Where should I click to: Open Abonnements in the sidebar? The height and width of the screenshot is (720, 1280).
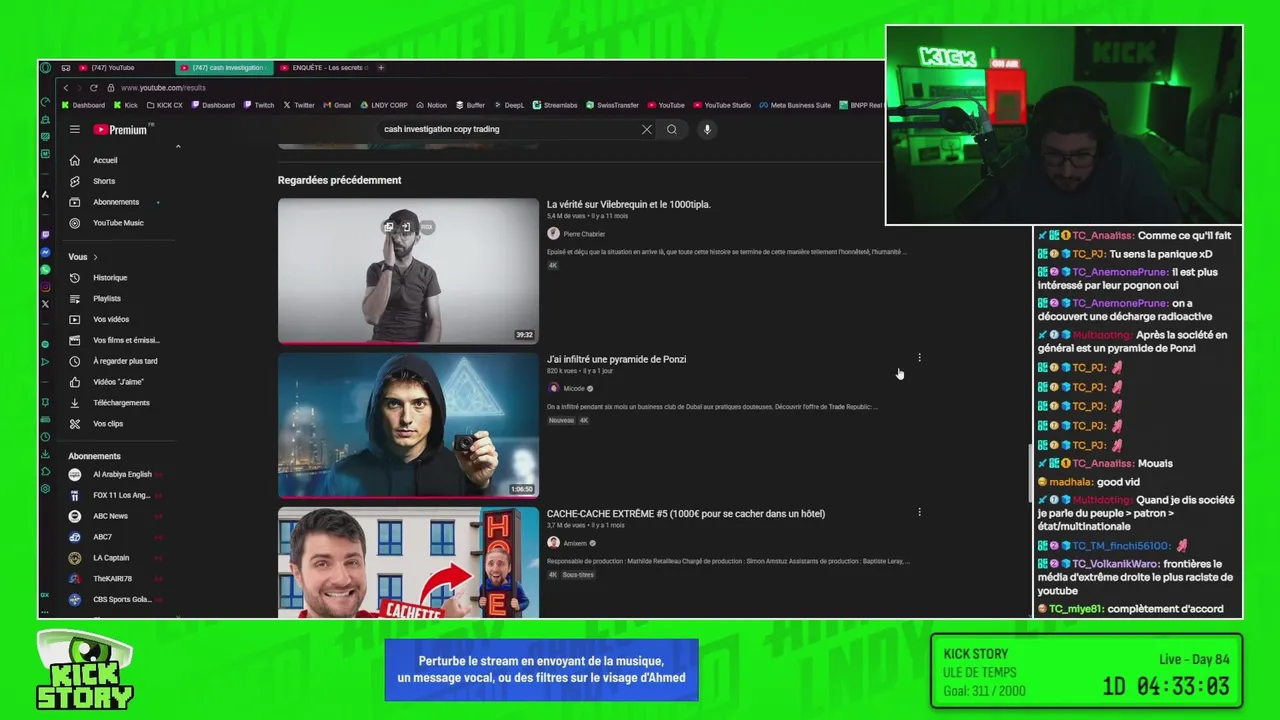pyautogui.click(x=116, y=202)
